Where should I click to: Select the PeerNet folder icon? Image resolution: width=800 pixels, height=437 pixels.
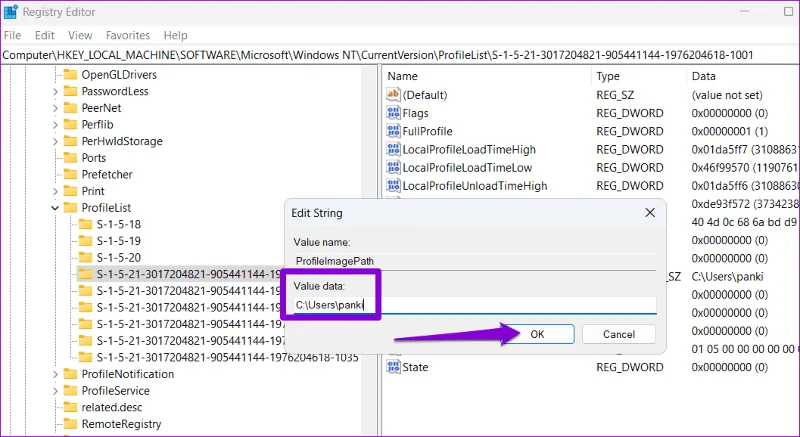point(70,108)
